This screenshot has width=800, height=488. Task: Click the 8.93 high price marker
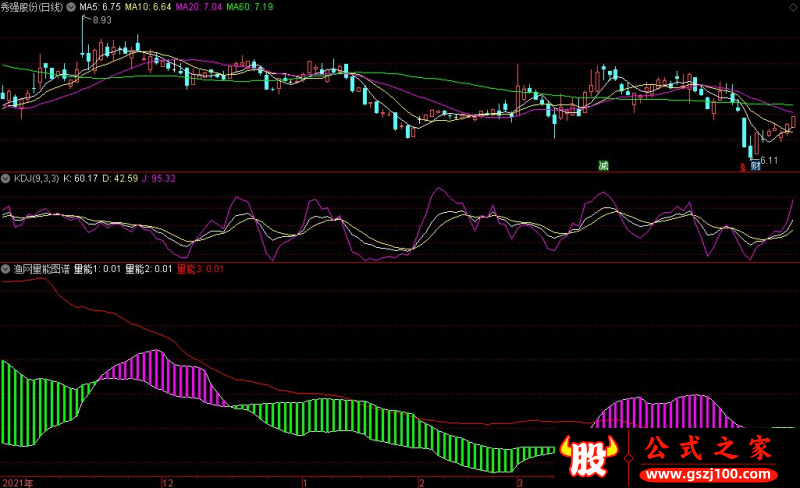point(102,20)
